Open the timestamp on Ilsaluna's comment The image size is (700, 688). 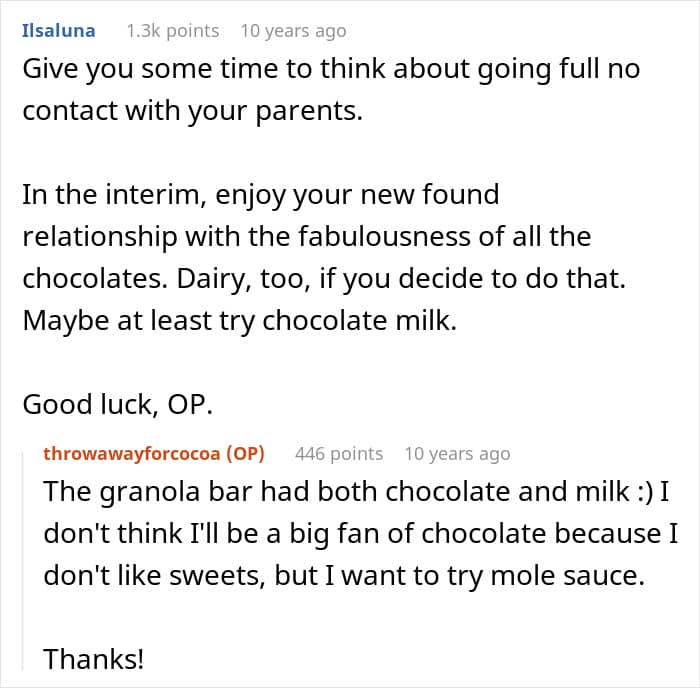pyautogui.click(x=293, y=30)
